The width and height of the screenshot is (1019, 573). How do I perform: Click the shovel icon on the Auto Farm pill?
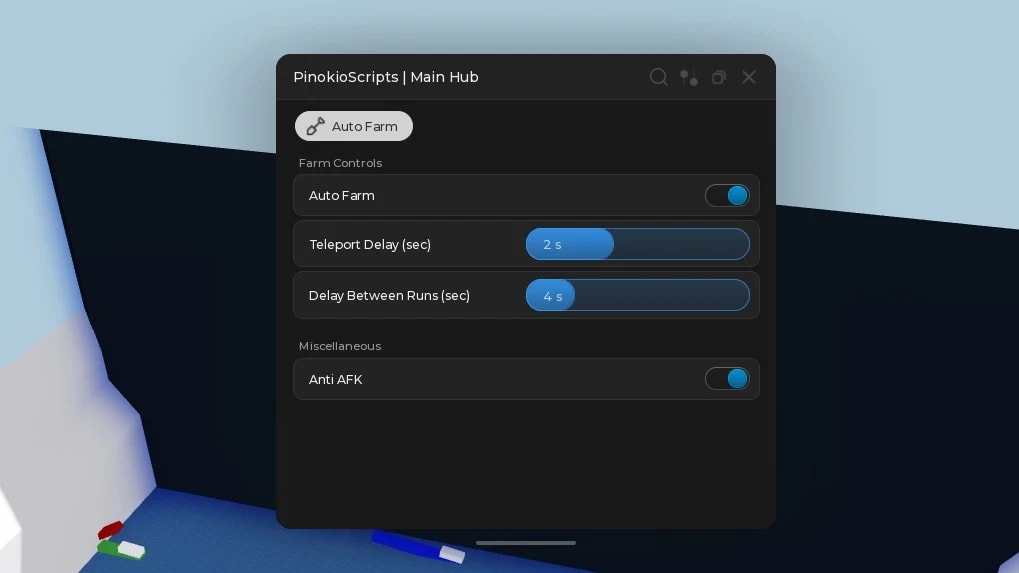pos(315,126)
